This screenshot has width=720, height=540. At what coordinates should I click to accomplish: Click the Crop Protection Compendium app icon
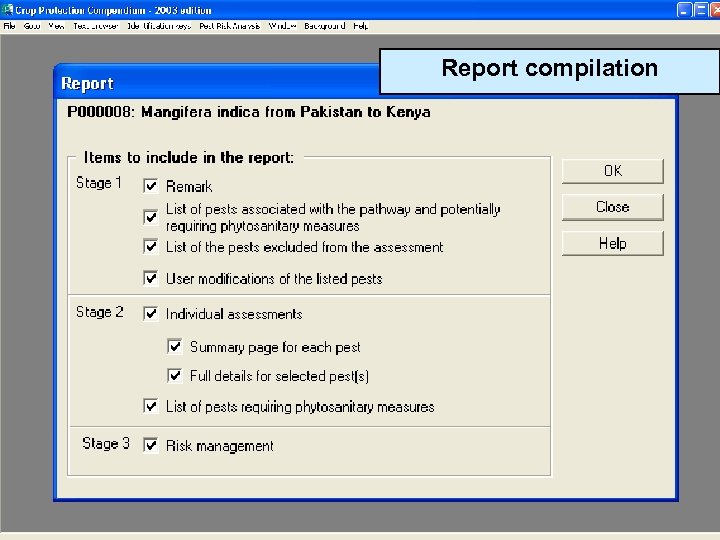7,10
